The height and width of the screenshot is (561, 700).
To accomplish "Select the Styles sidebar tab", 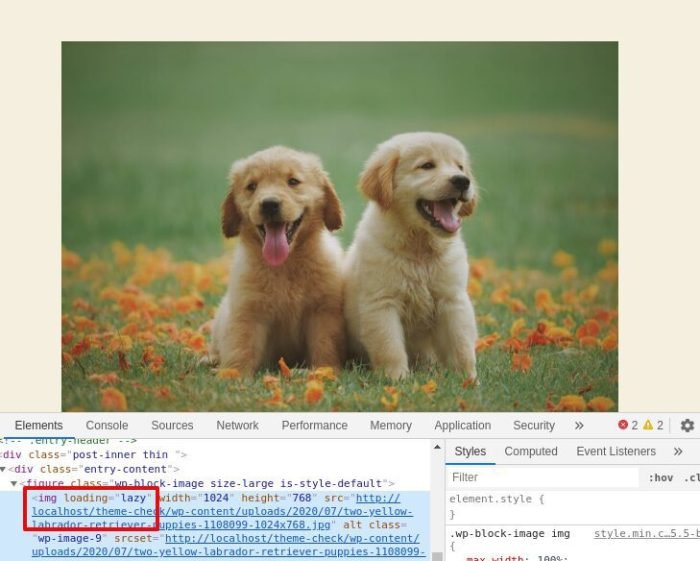I will 470,451.
